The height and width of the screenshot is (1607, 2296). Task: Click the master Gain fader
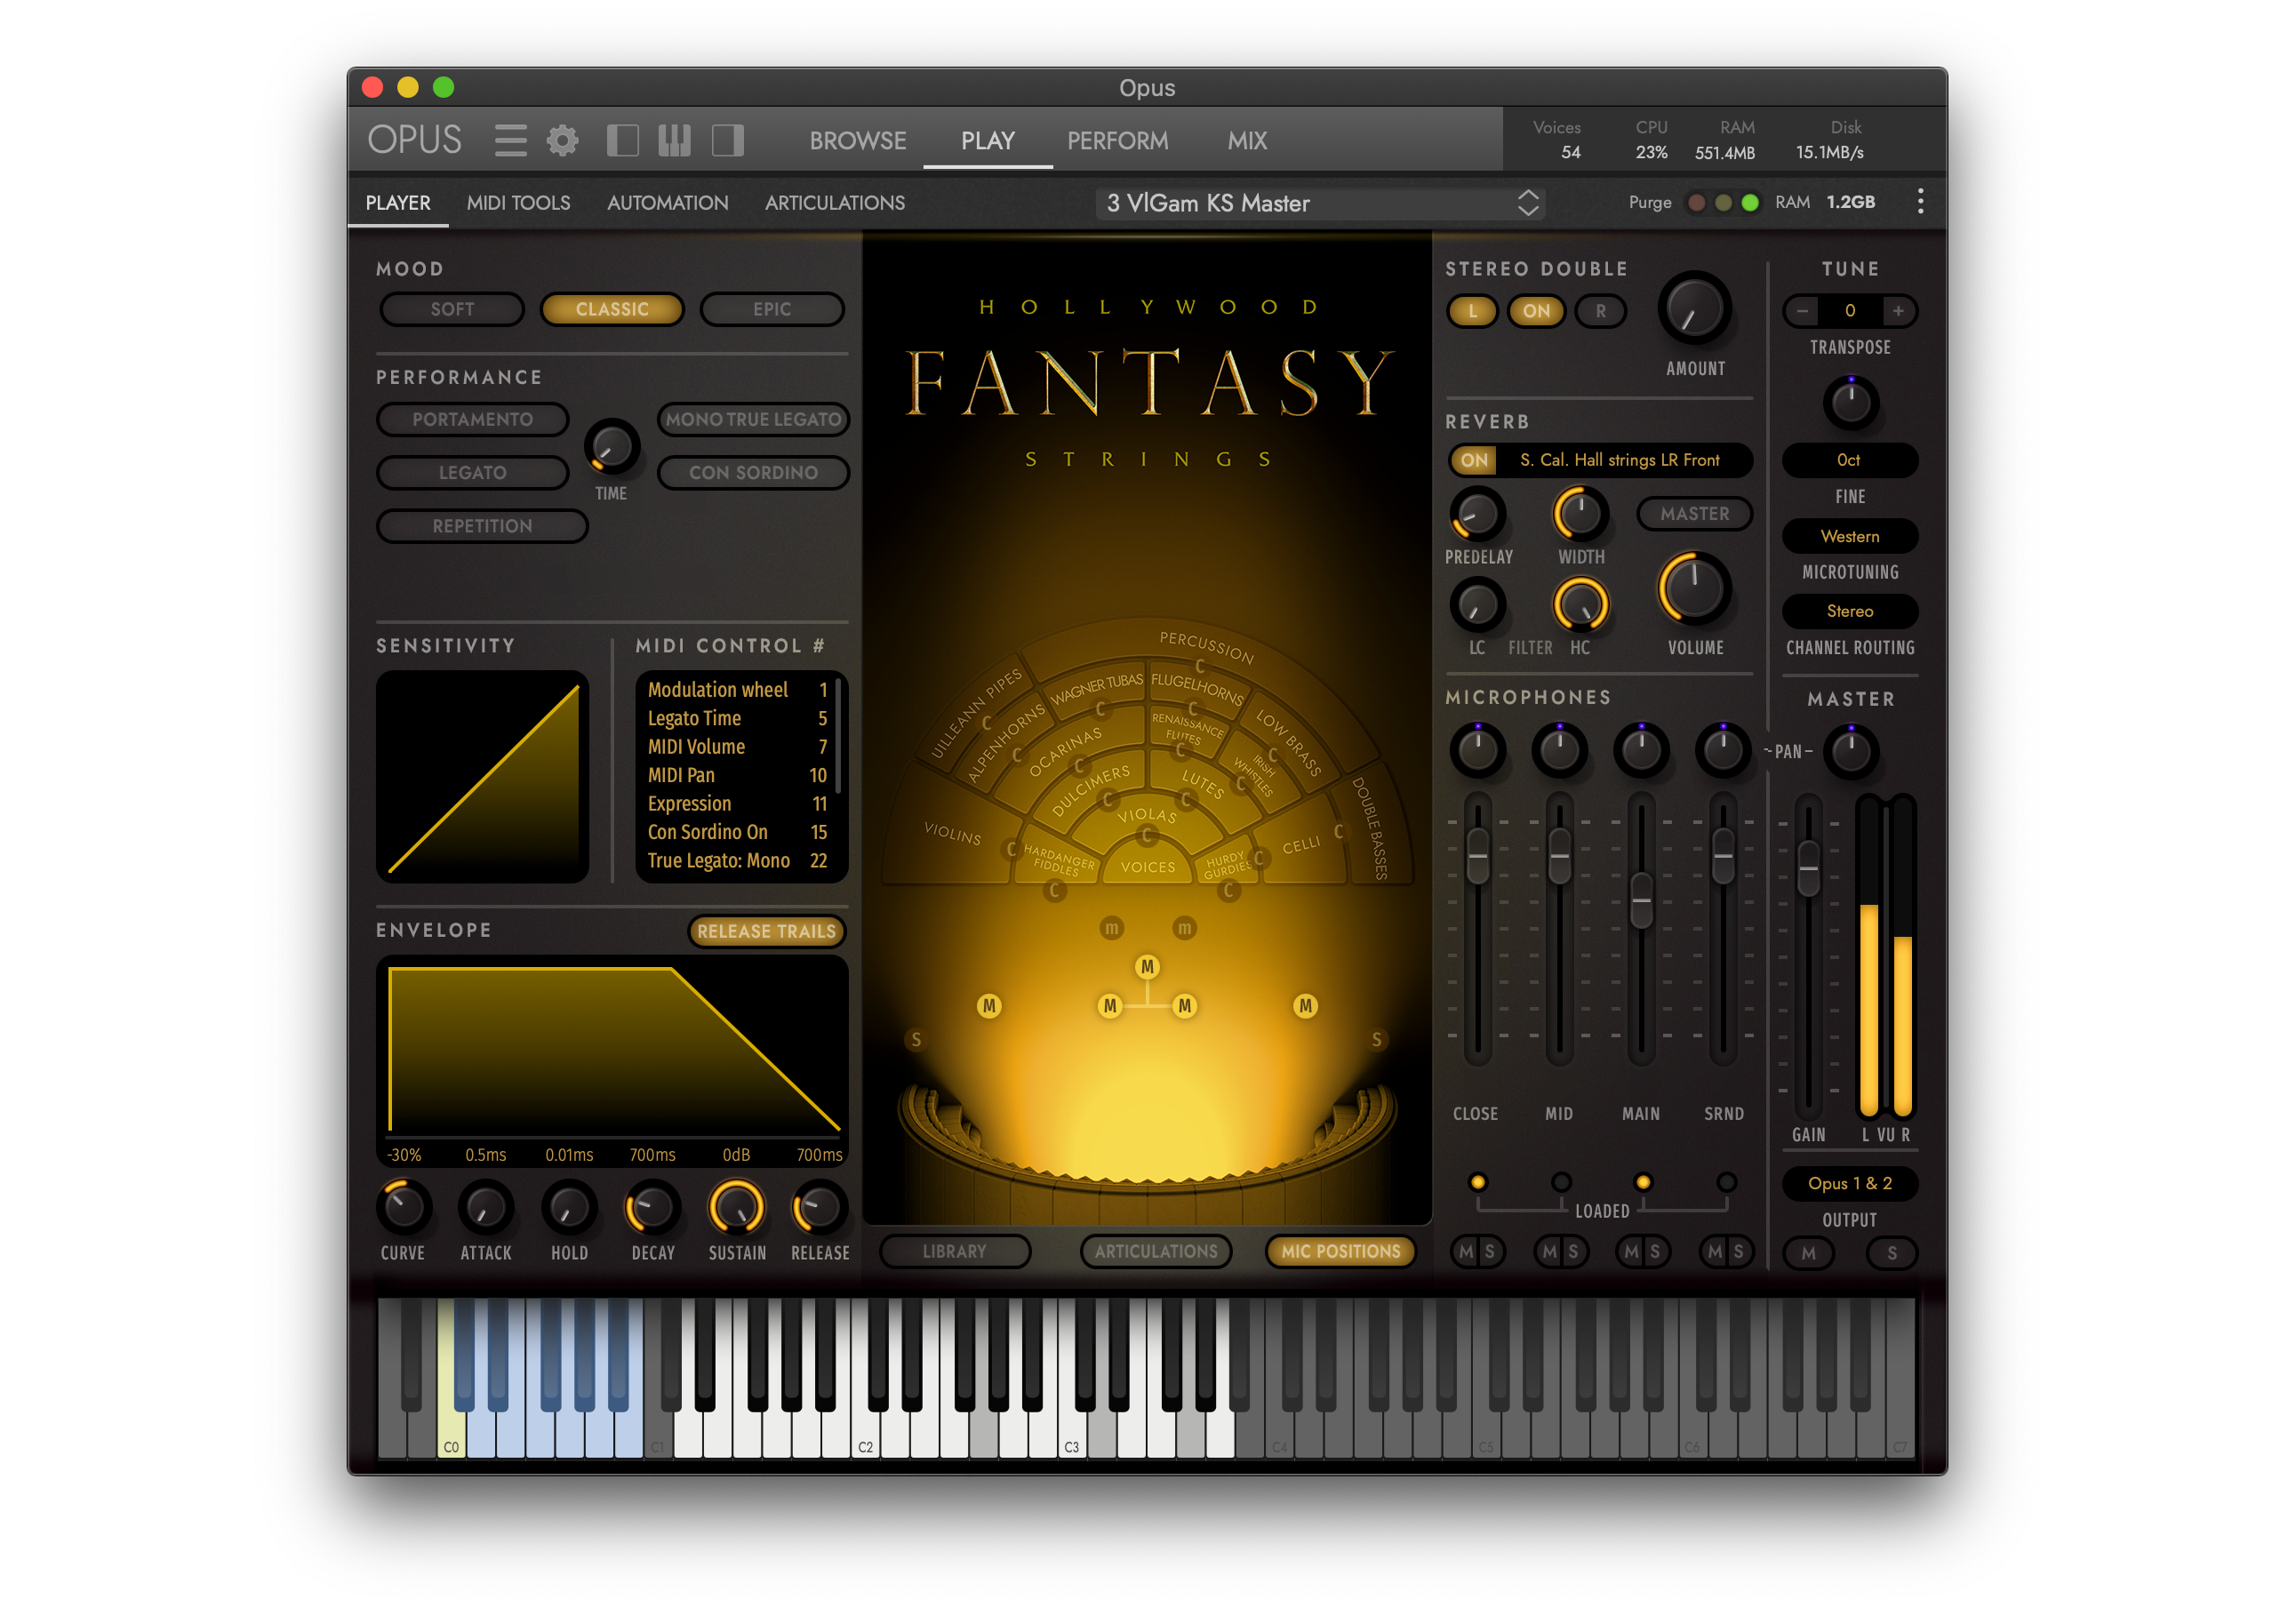1808,868
